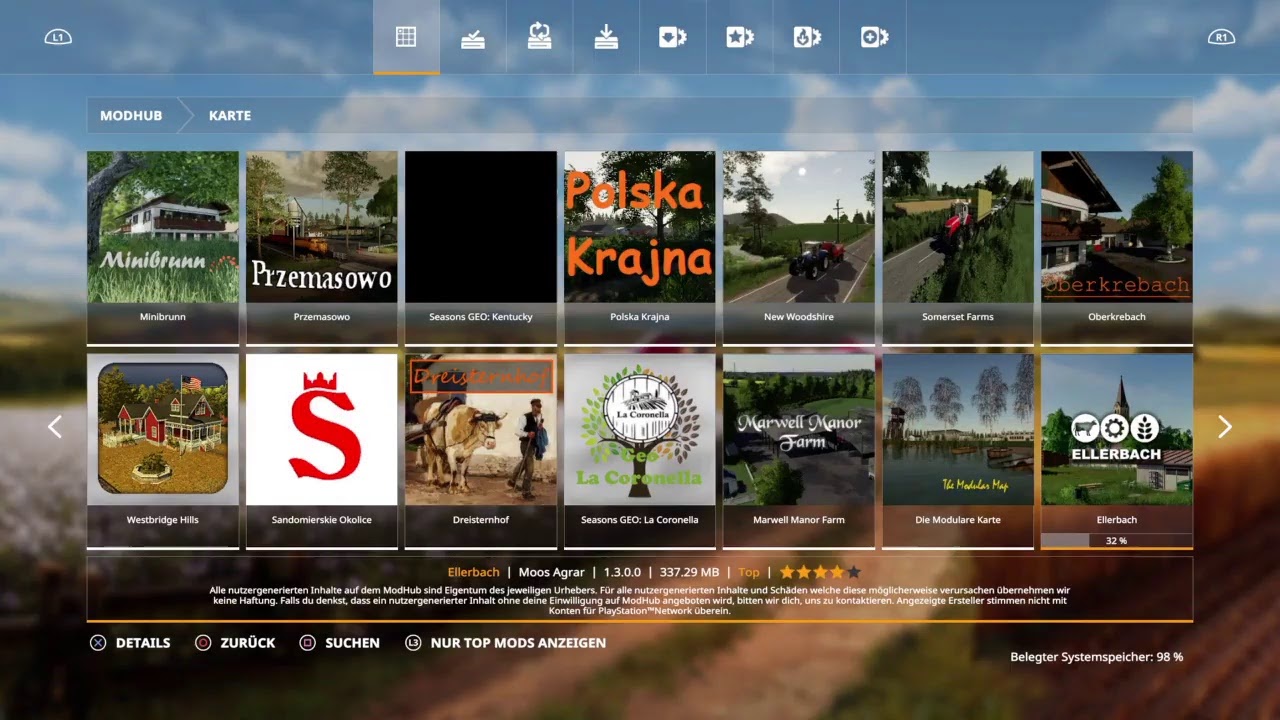Screen dimensions: 1280x720
Task: Click the four-star rating in the info bar
Action: [x=820, y=572]
